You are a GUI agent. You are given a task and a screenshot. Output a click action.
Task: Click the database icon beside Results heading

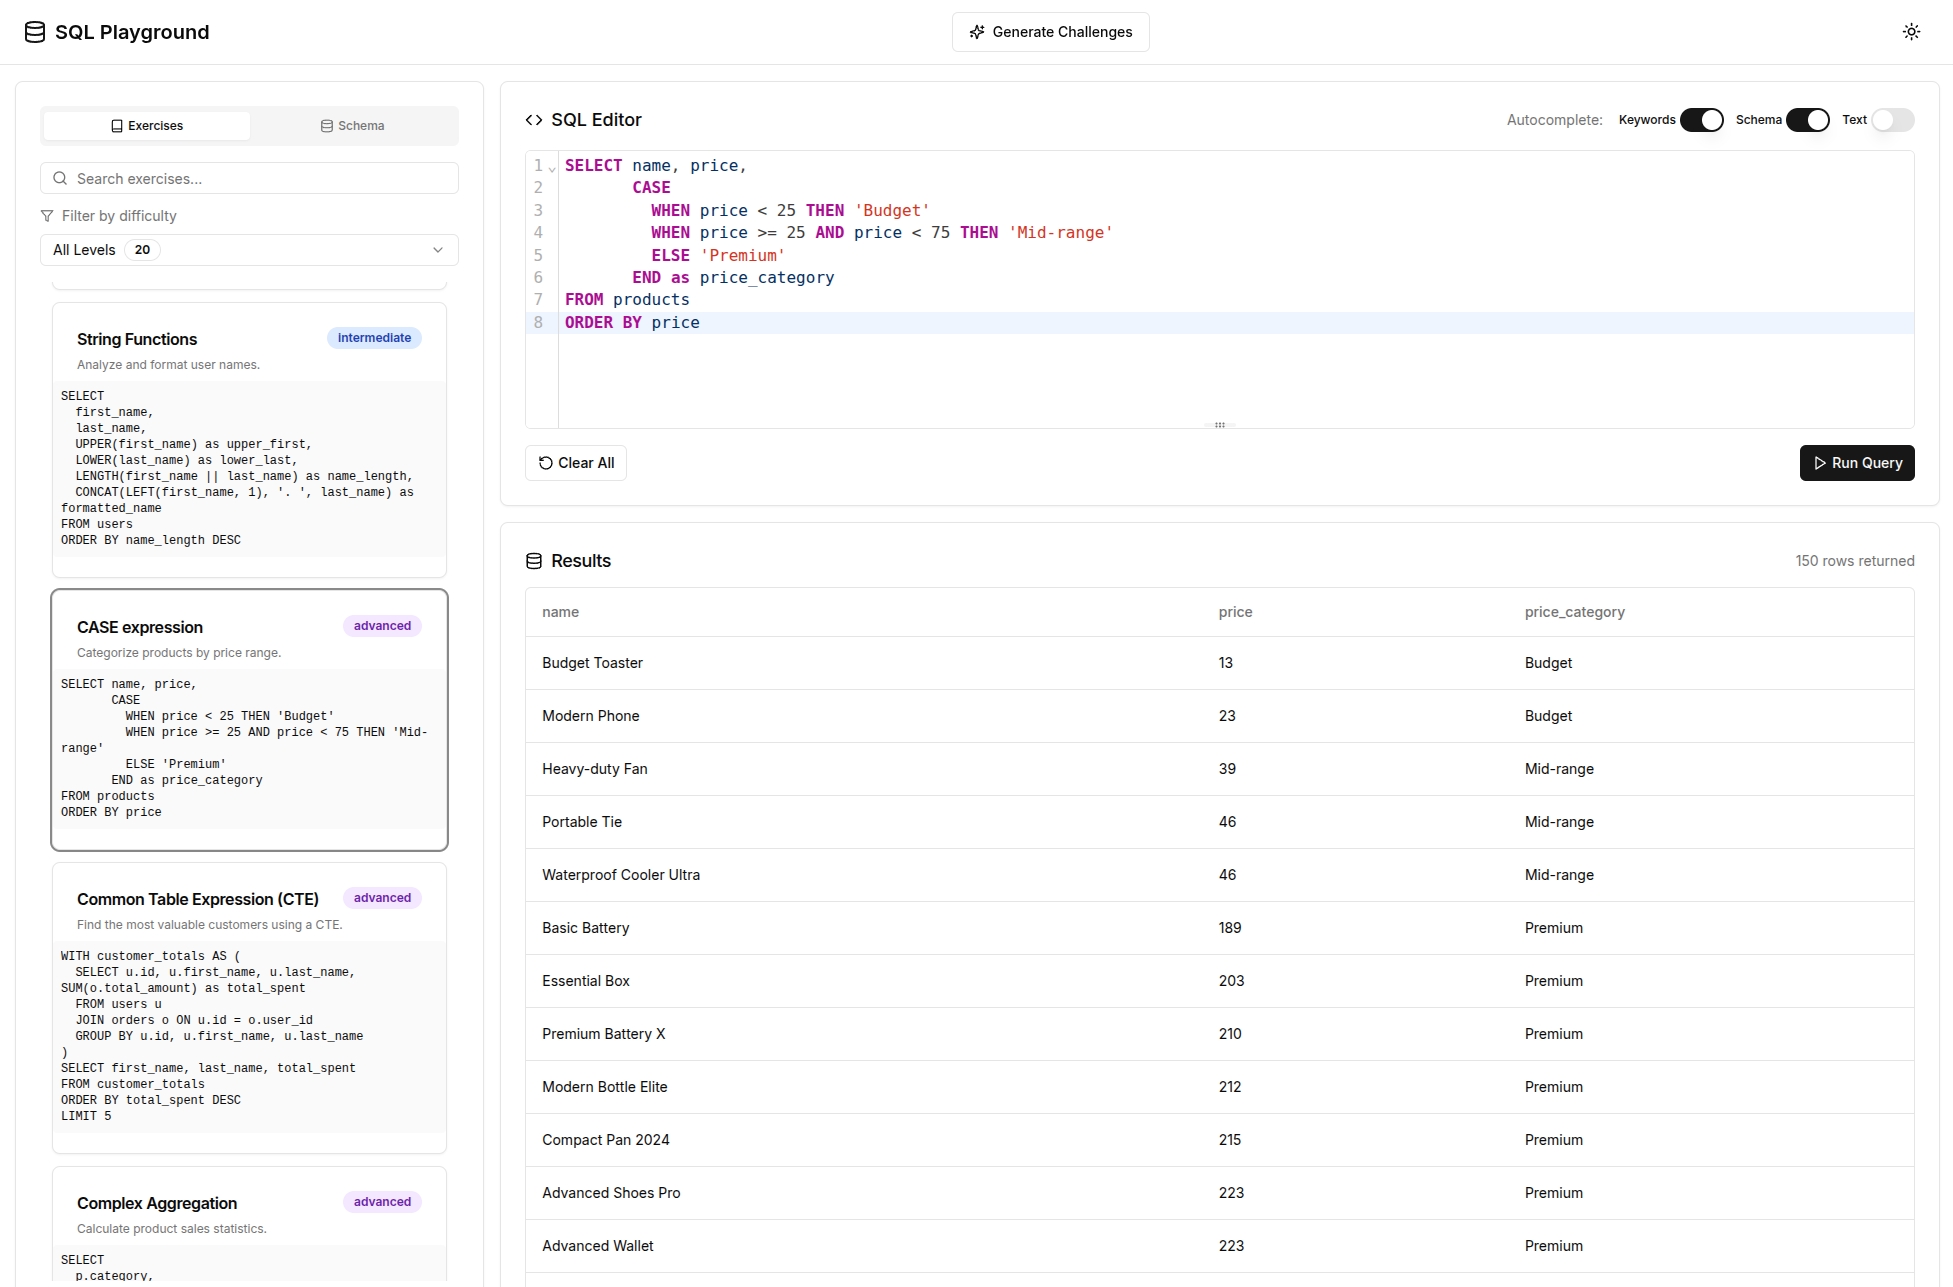[534, 561]
